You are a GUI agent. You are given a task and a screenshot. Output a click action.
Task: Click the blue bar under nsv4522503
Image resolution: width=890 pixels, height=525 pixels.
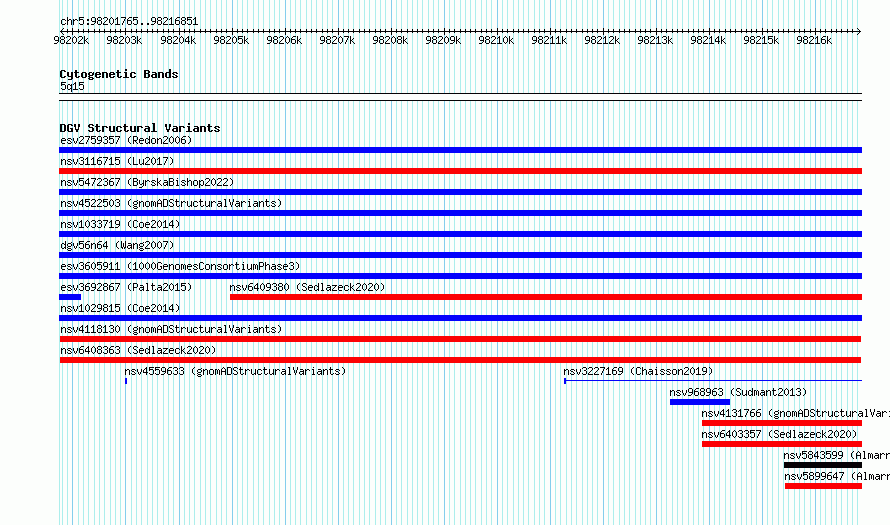pyautogui.click(x=460, y=213)
